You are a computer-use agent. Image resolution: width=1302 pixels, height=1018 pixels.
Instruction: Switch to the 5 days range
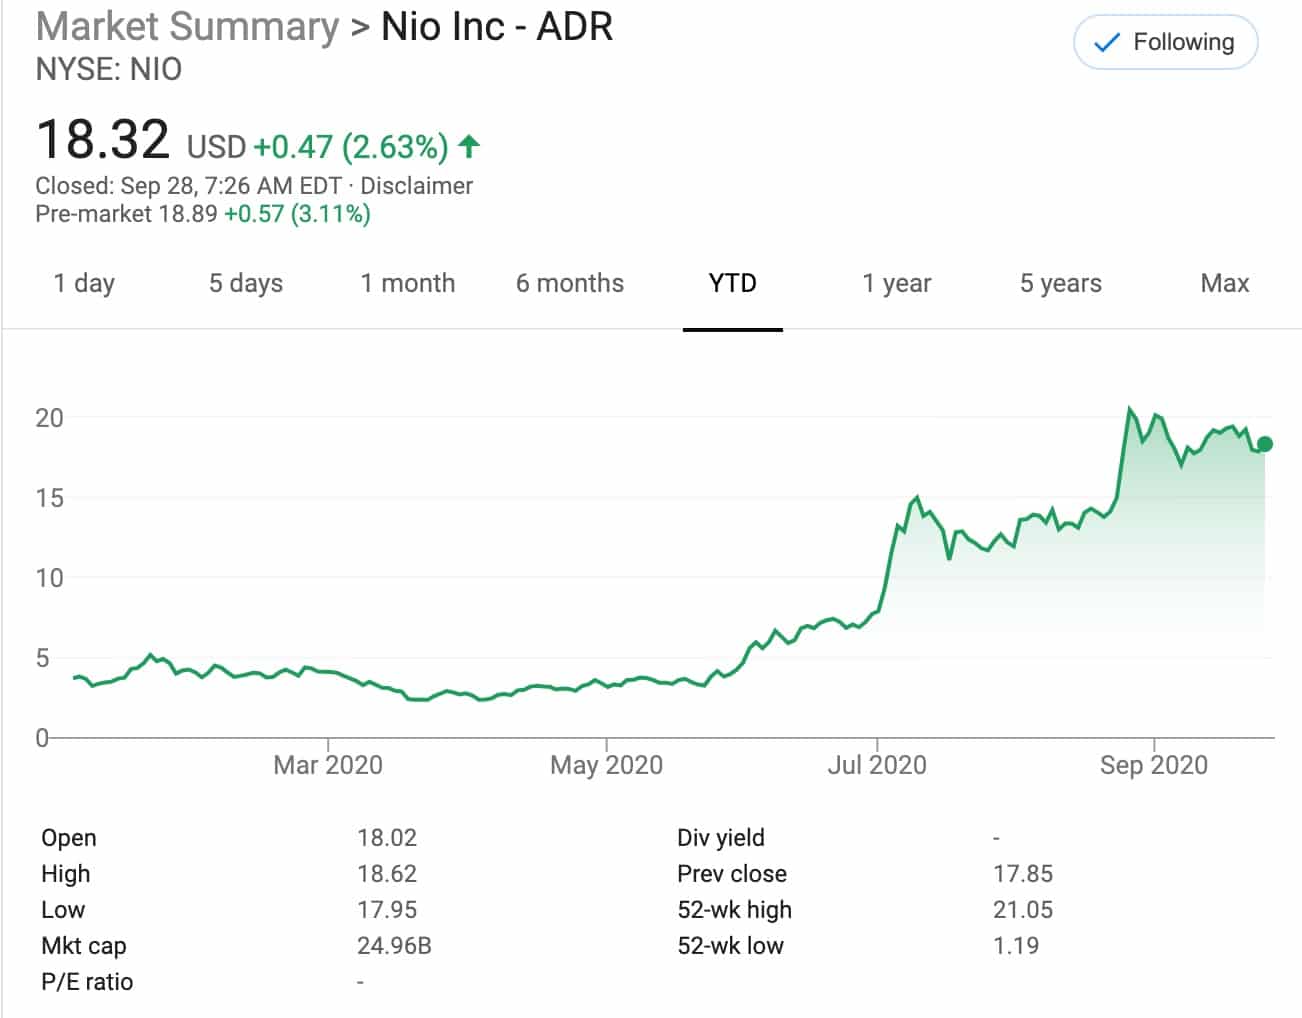pos(246,284)
